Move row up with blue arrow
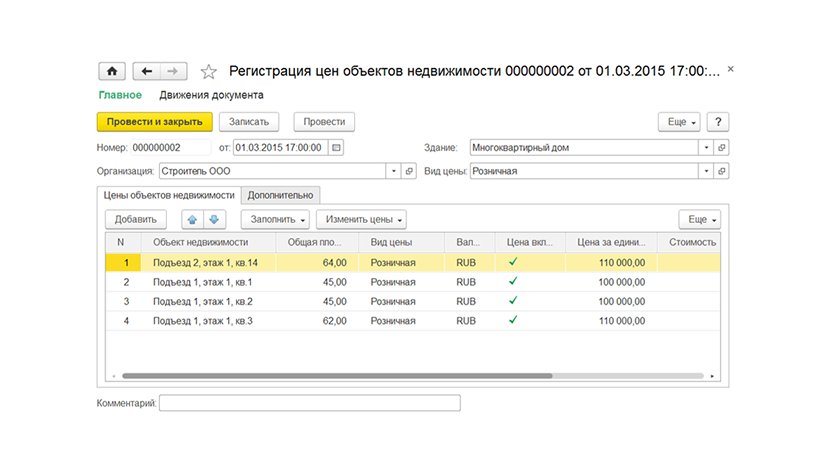 point(192,219)
